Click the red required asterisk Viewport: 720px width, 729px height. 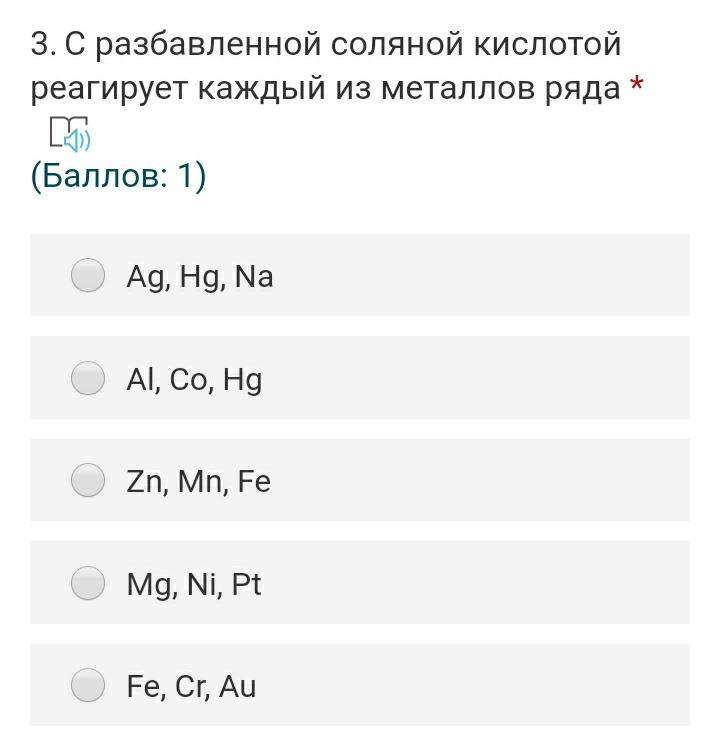click(636, 87)
